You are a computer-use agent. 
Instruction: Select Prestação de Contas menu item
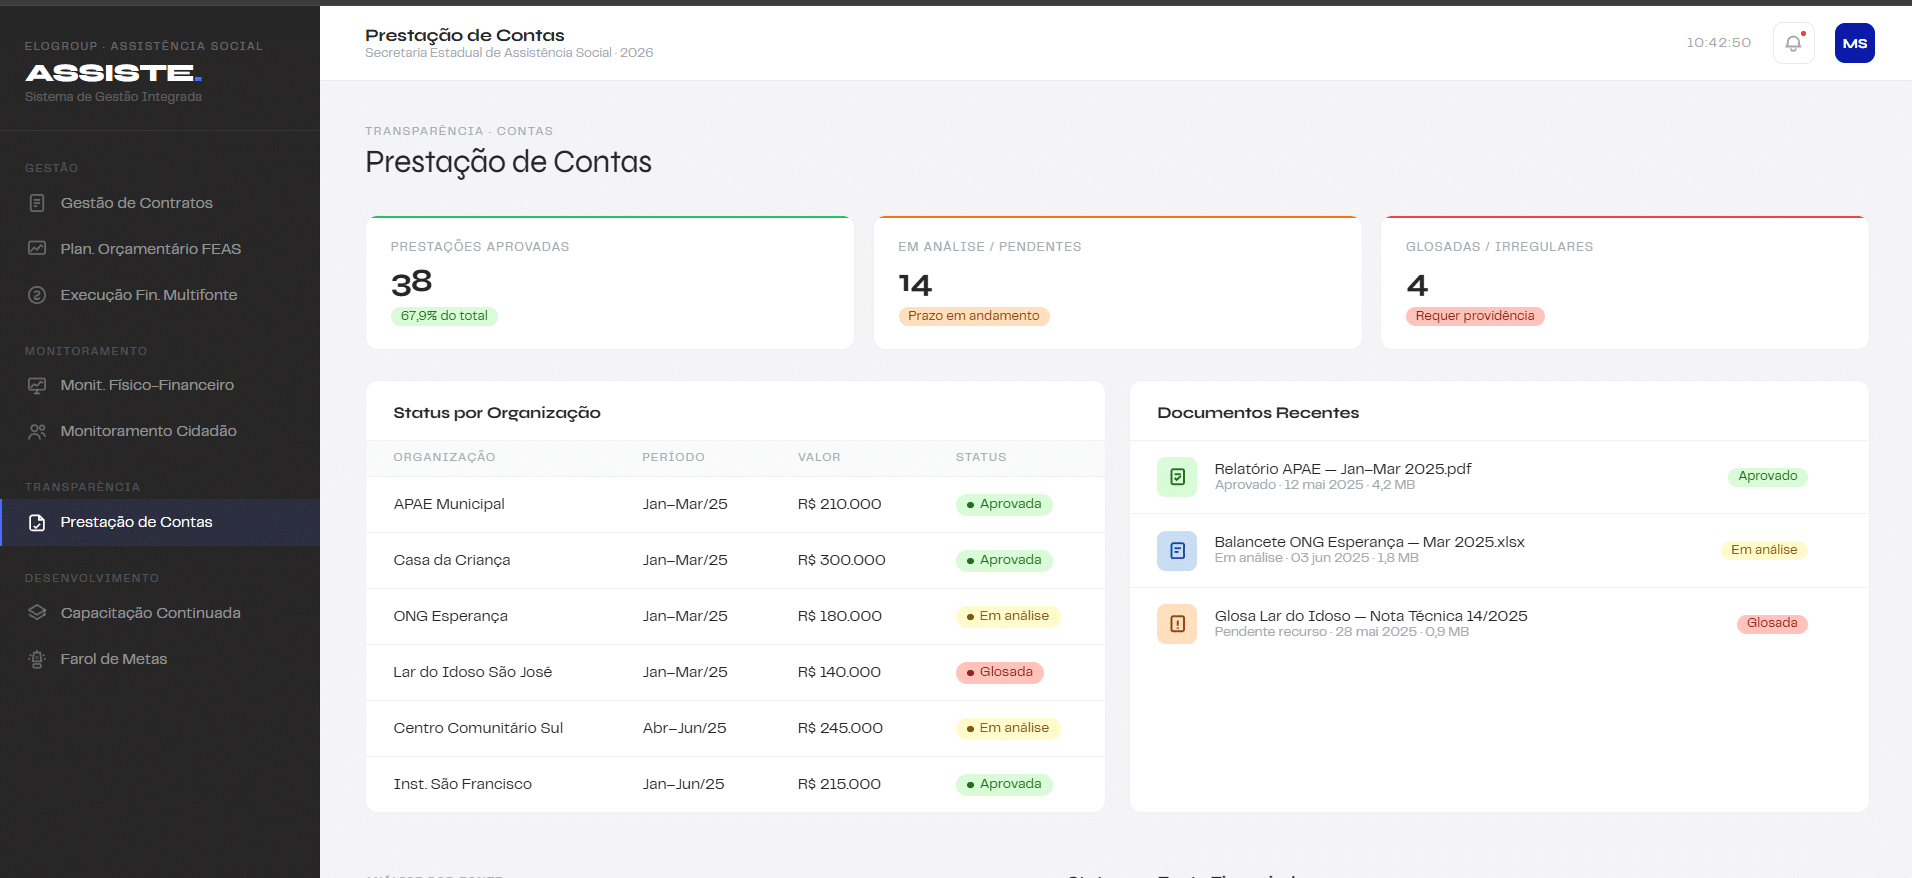pyautogui.click(x=160, y=522)
